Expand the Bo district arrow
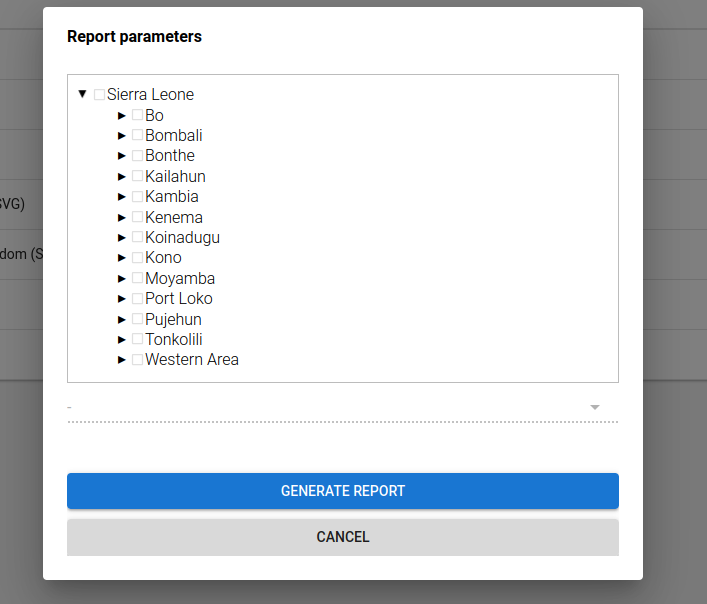707x604 pixels. click(x=121, y=115)
